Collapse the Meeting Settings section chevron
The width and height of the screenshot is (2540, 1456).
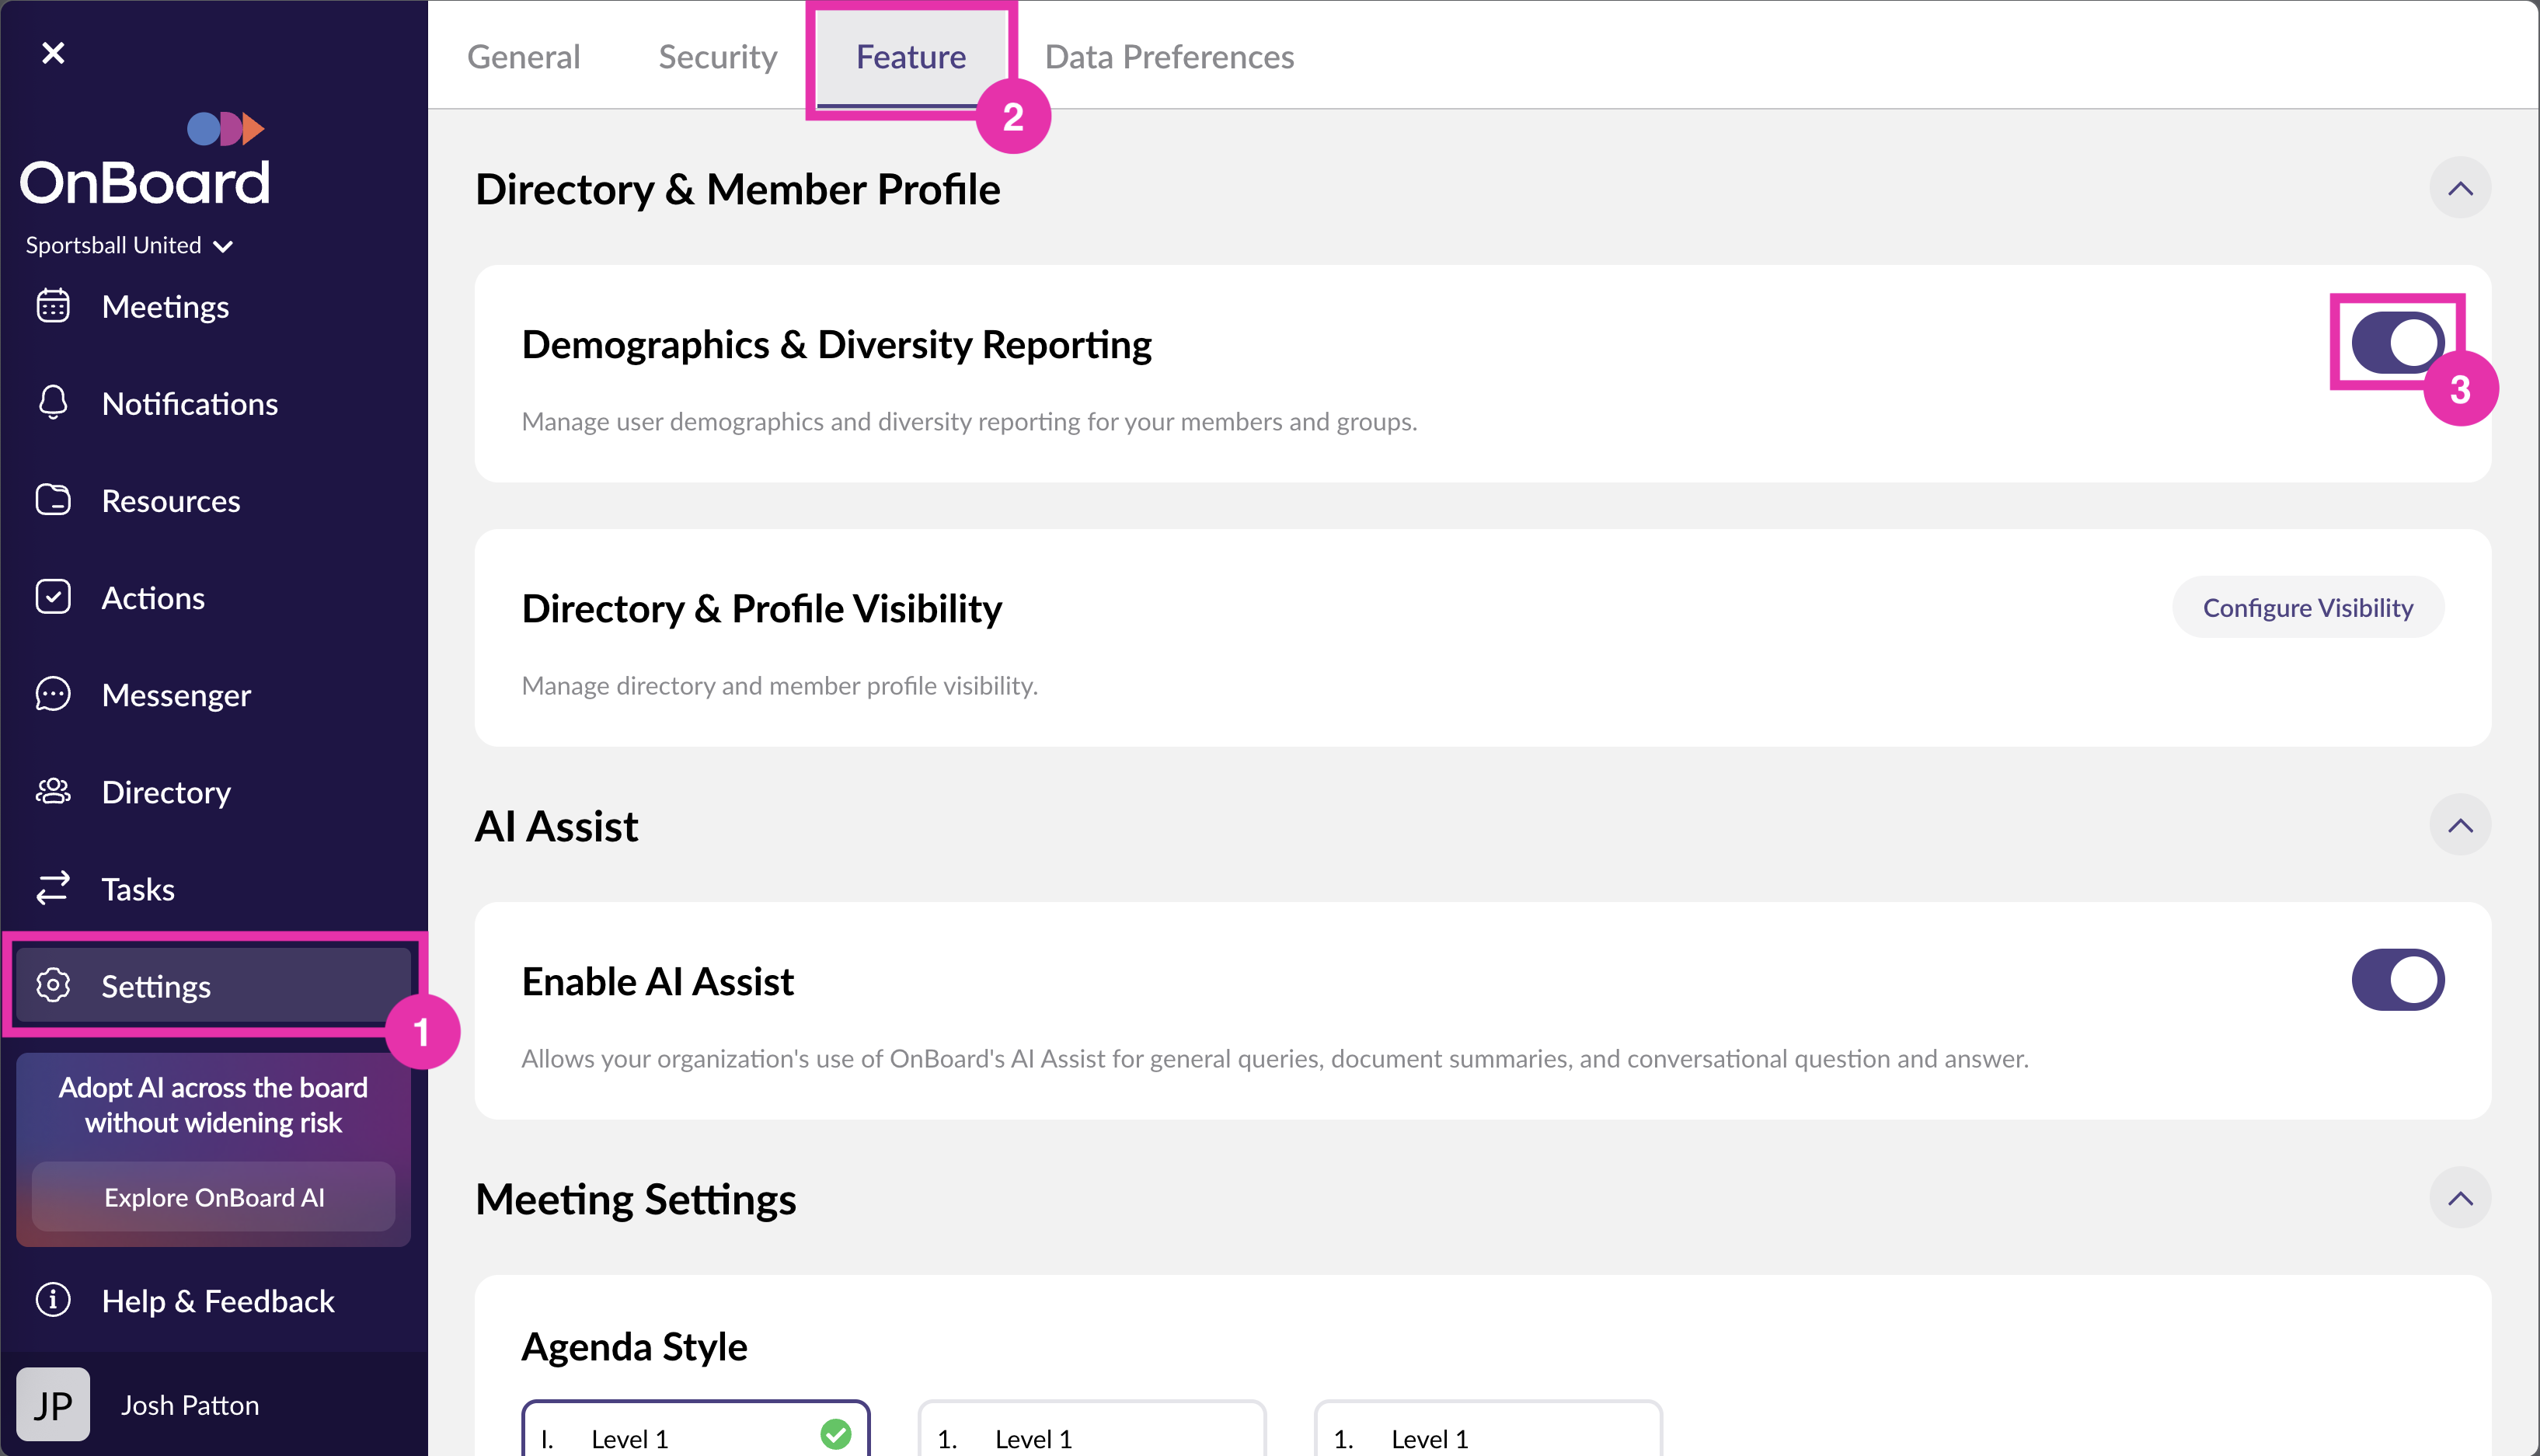coord(2460,1198)
